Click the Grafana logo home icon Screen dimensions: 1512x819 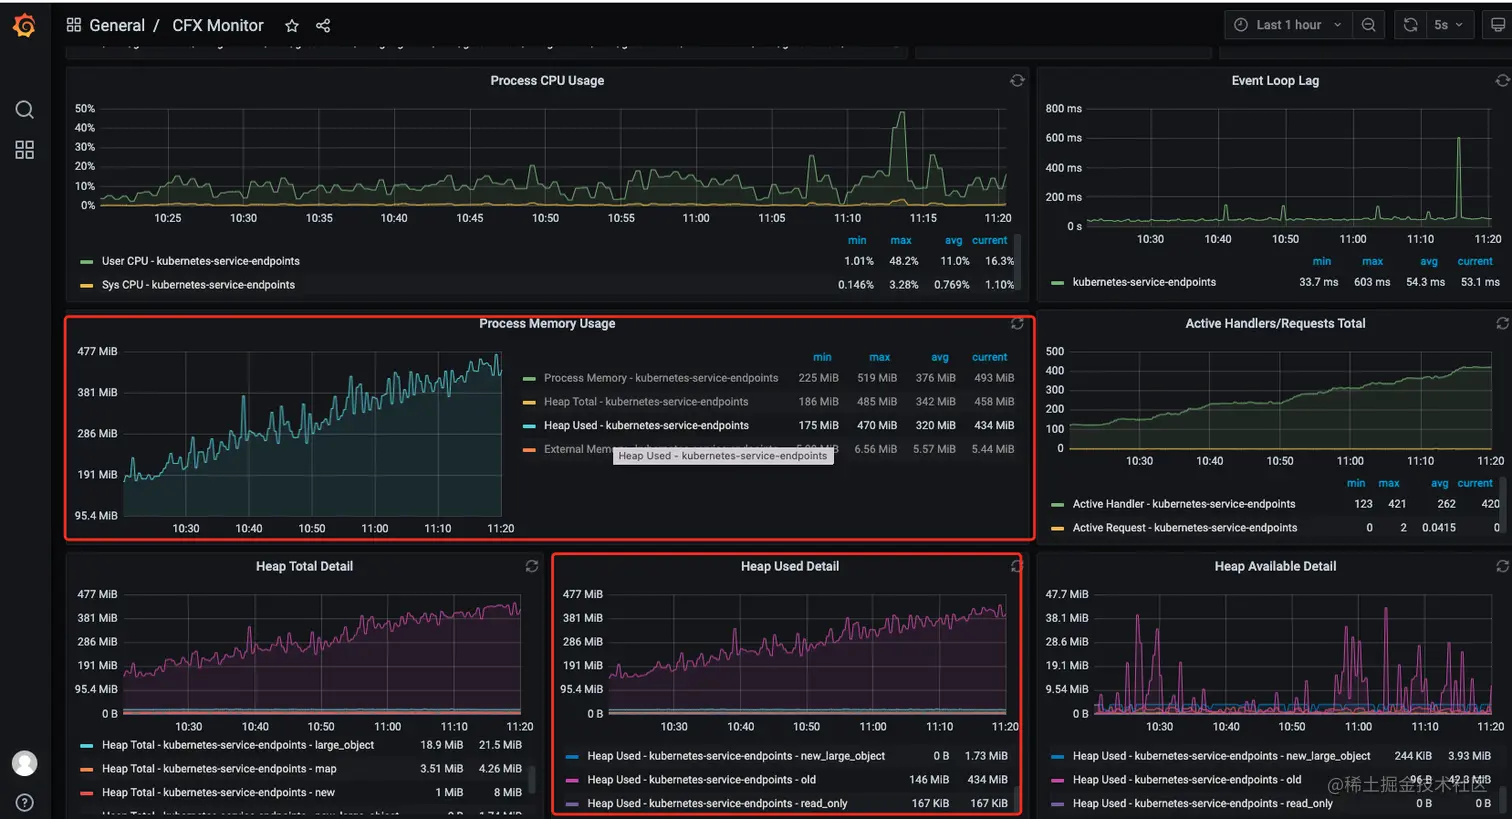tap(24, 25)
